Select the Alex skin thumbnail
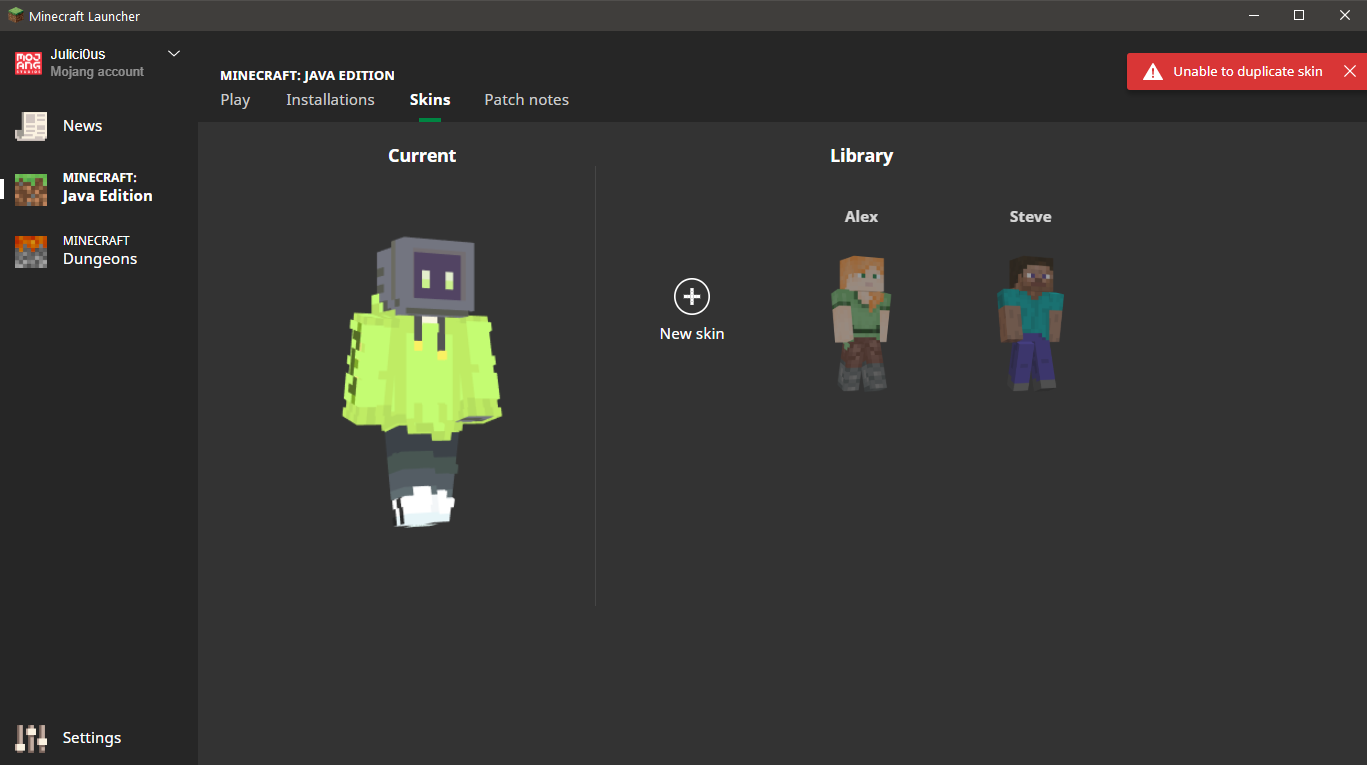The width and height of the screenshot is (1367, 765). [861, 322]
